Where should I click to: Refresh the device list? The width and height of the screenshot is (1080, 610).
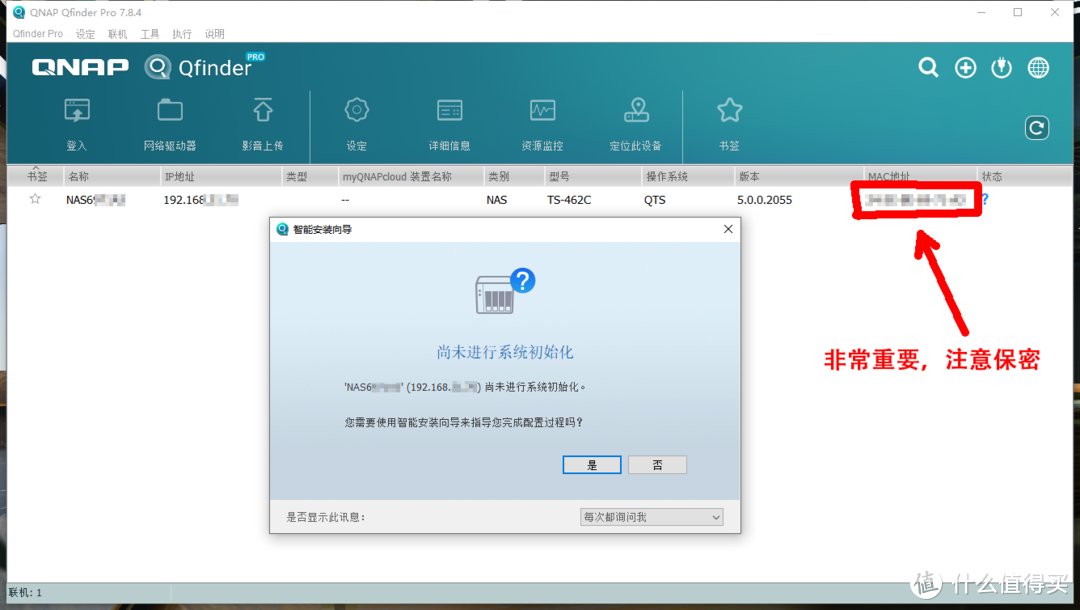1037,127
